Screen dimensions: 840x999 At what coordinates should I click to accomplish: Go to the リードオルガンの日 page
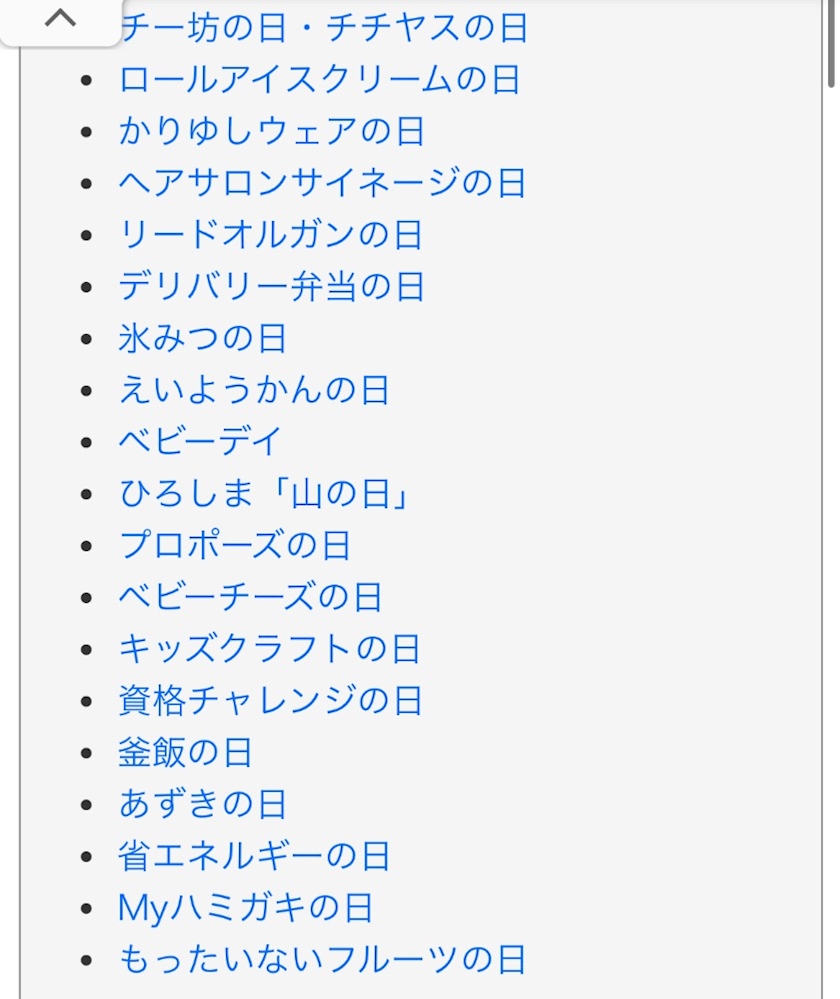[270, 235]
